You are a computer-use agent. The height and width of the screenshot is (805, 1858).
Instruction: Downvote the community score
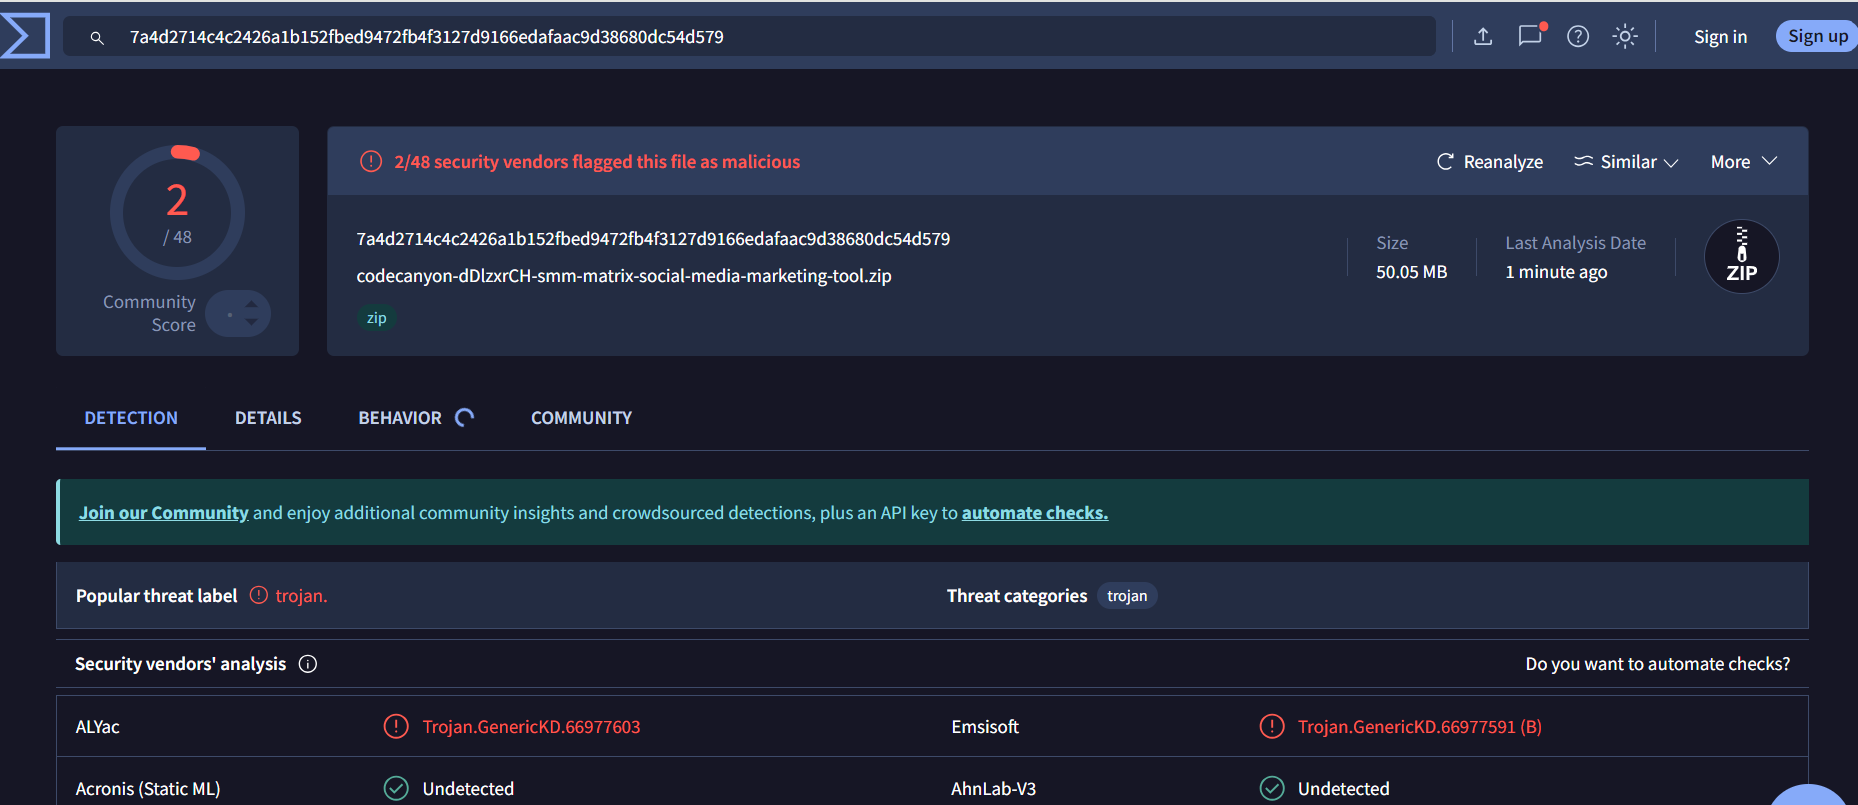click(x=251, y=322)
